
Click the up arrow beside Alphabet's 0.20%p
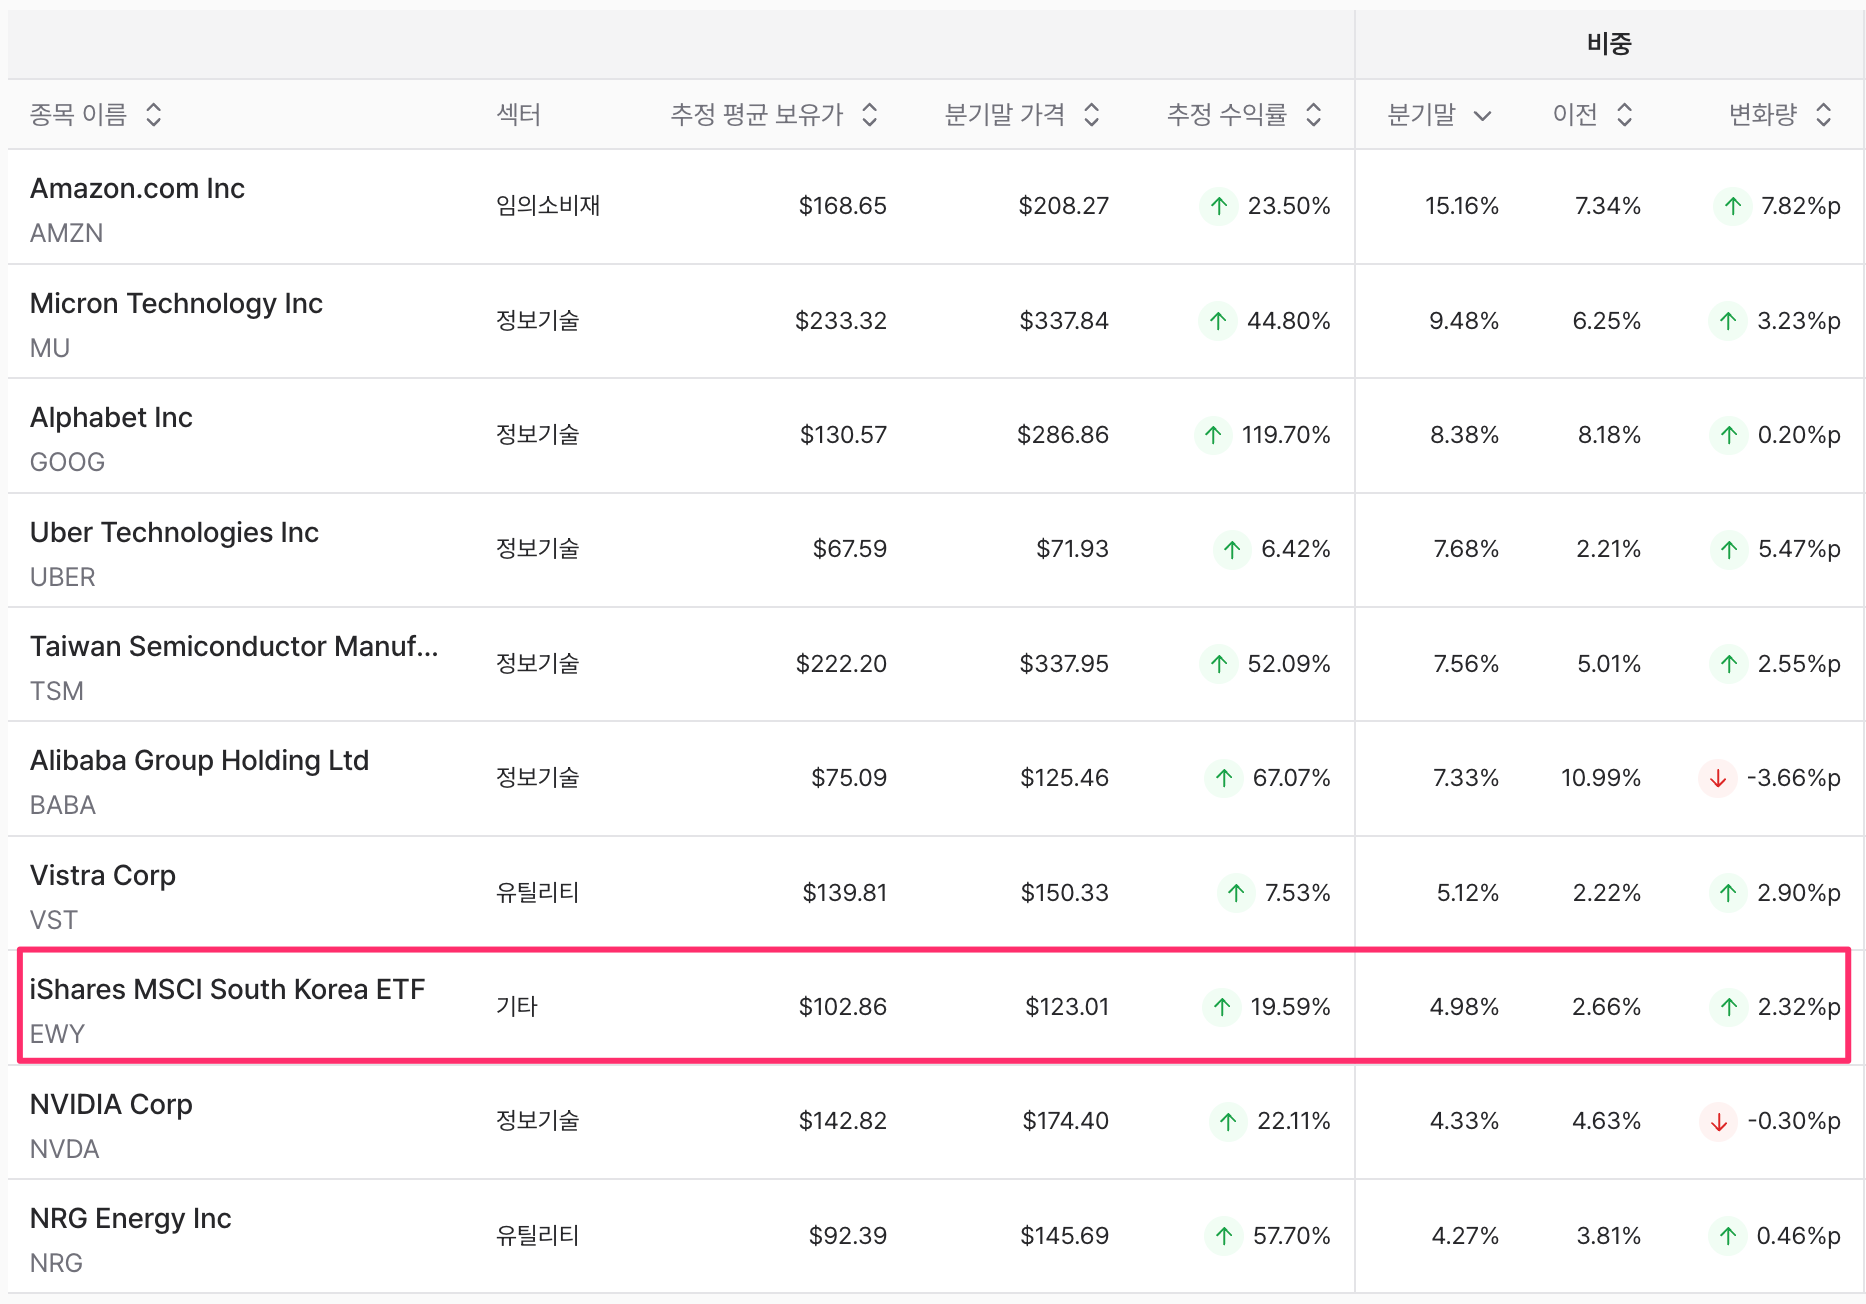(1729, 435)
